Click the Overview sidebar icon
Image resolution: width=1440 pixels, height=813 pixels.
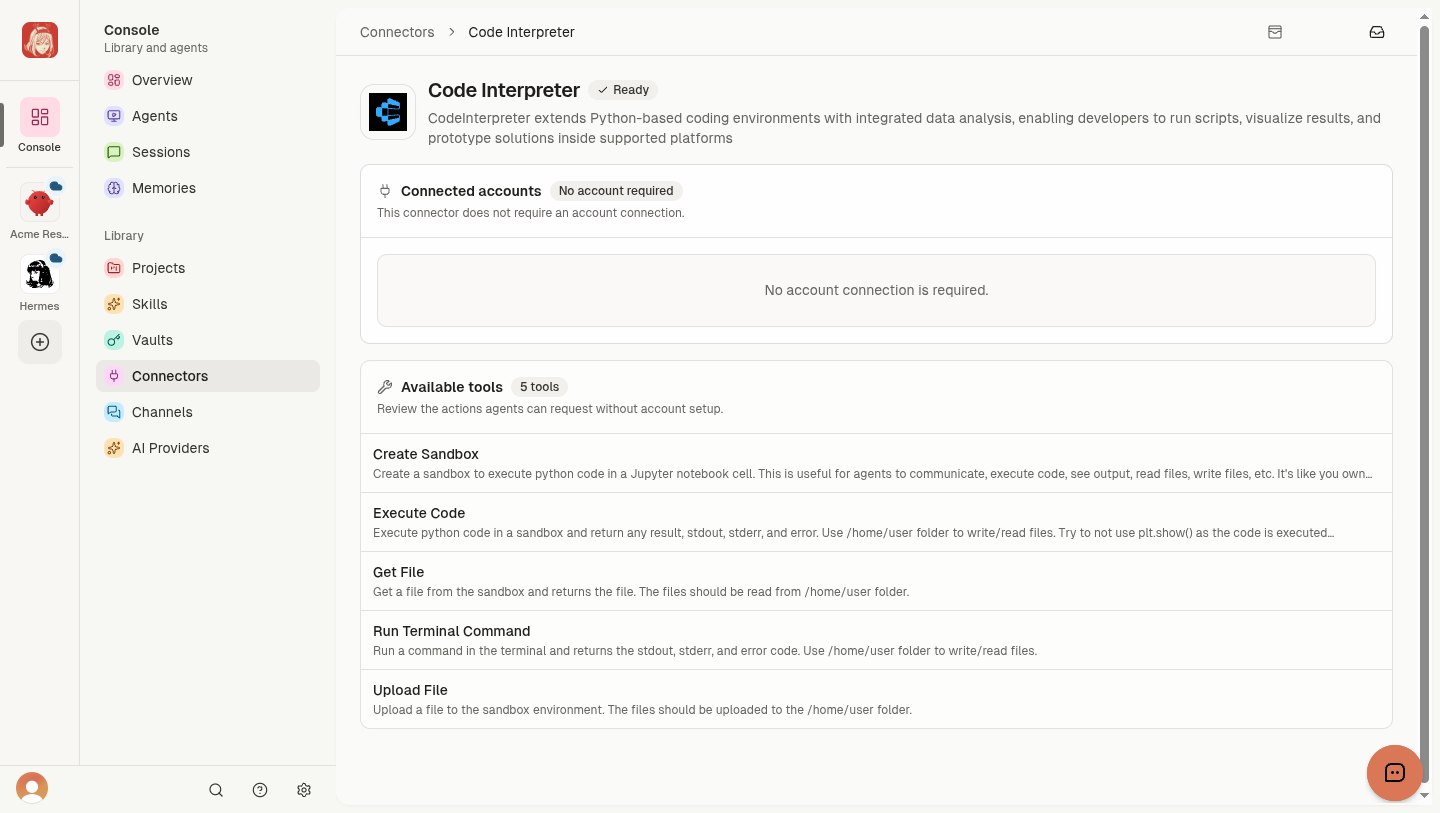[x=114, y=80]
